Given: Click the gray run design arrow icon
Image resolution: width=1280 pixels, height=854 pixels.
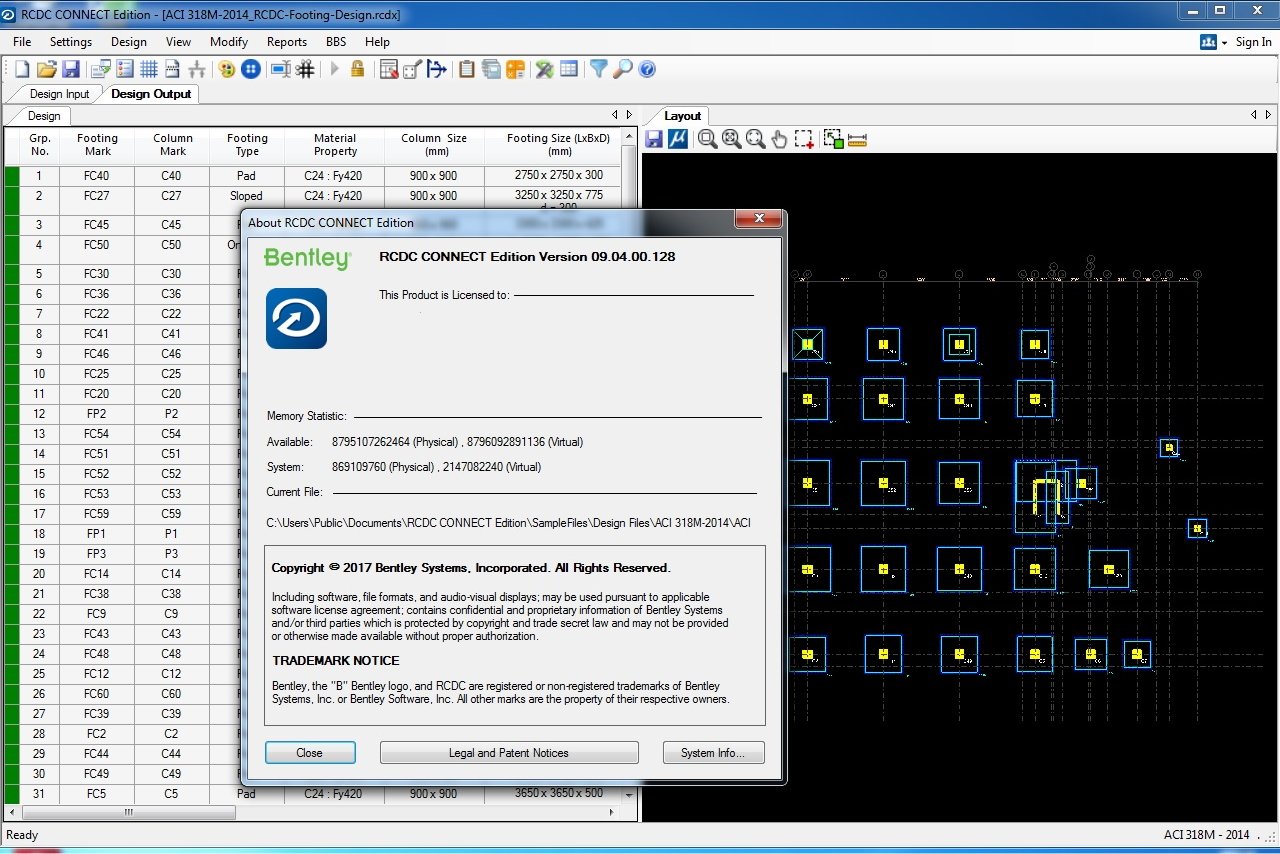Looking at the screenshot, I should [x=334, y=69].
